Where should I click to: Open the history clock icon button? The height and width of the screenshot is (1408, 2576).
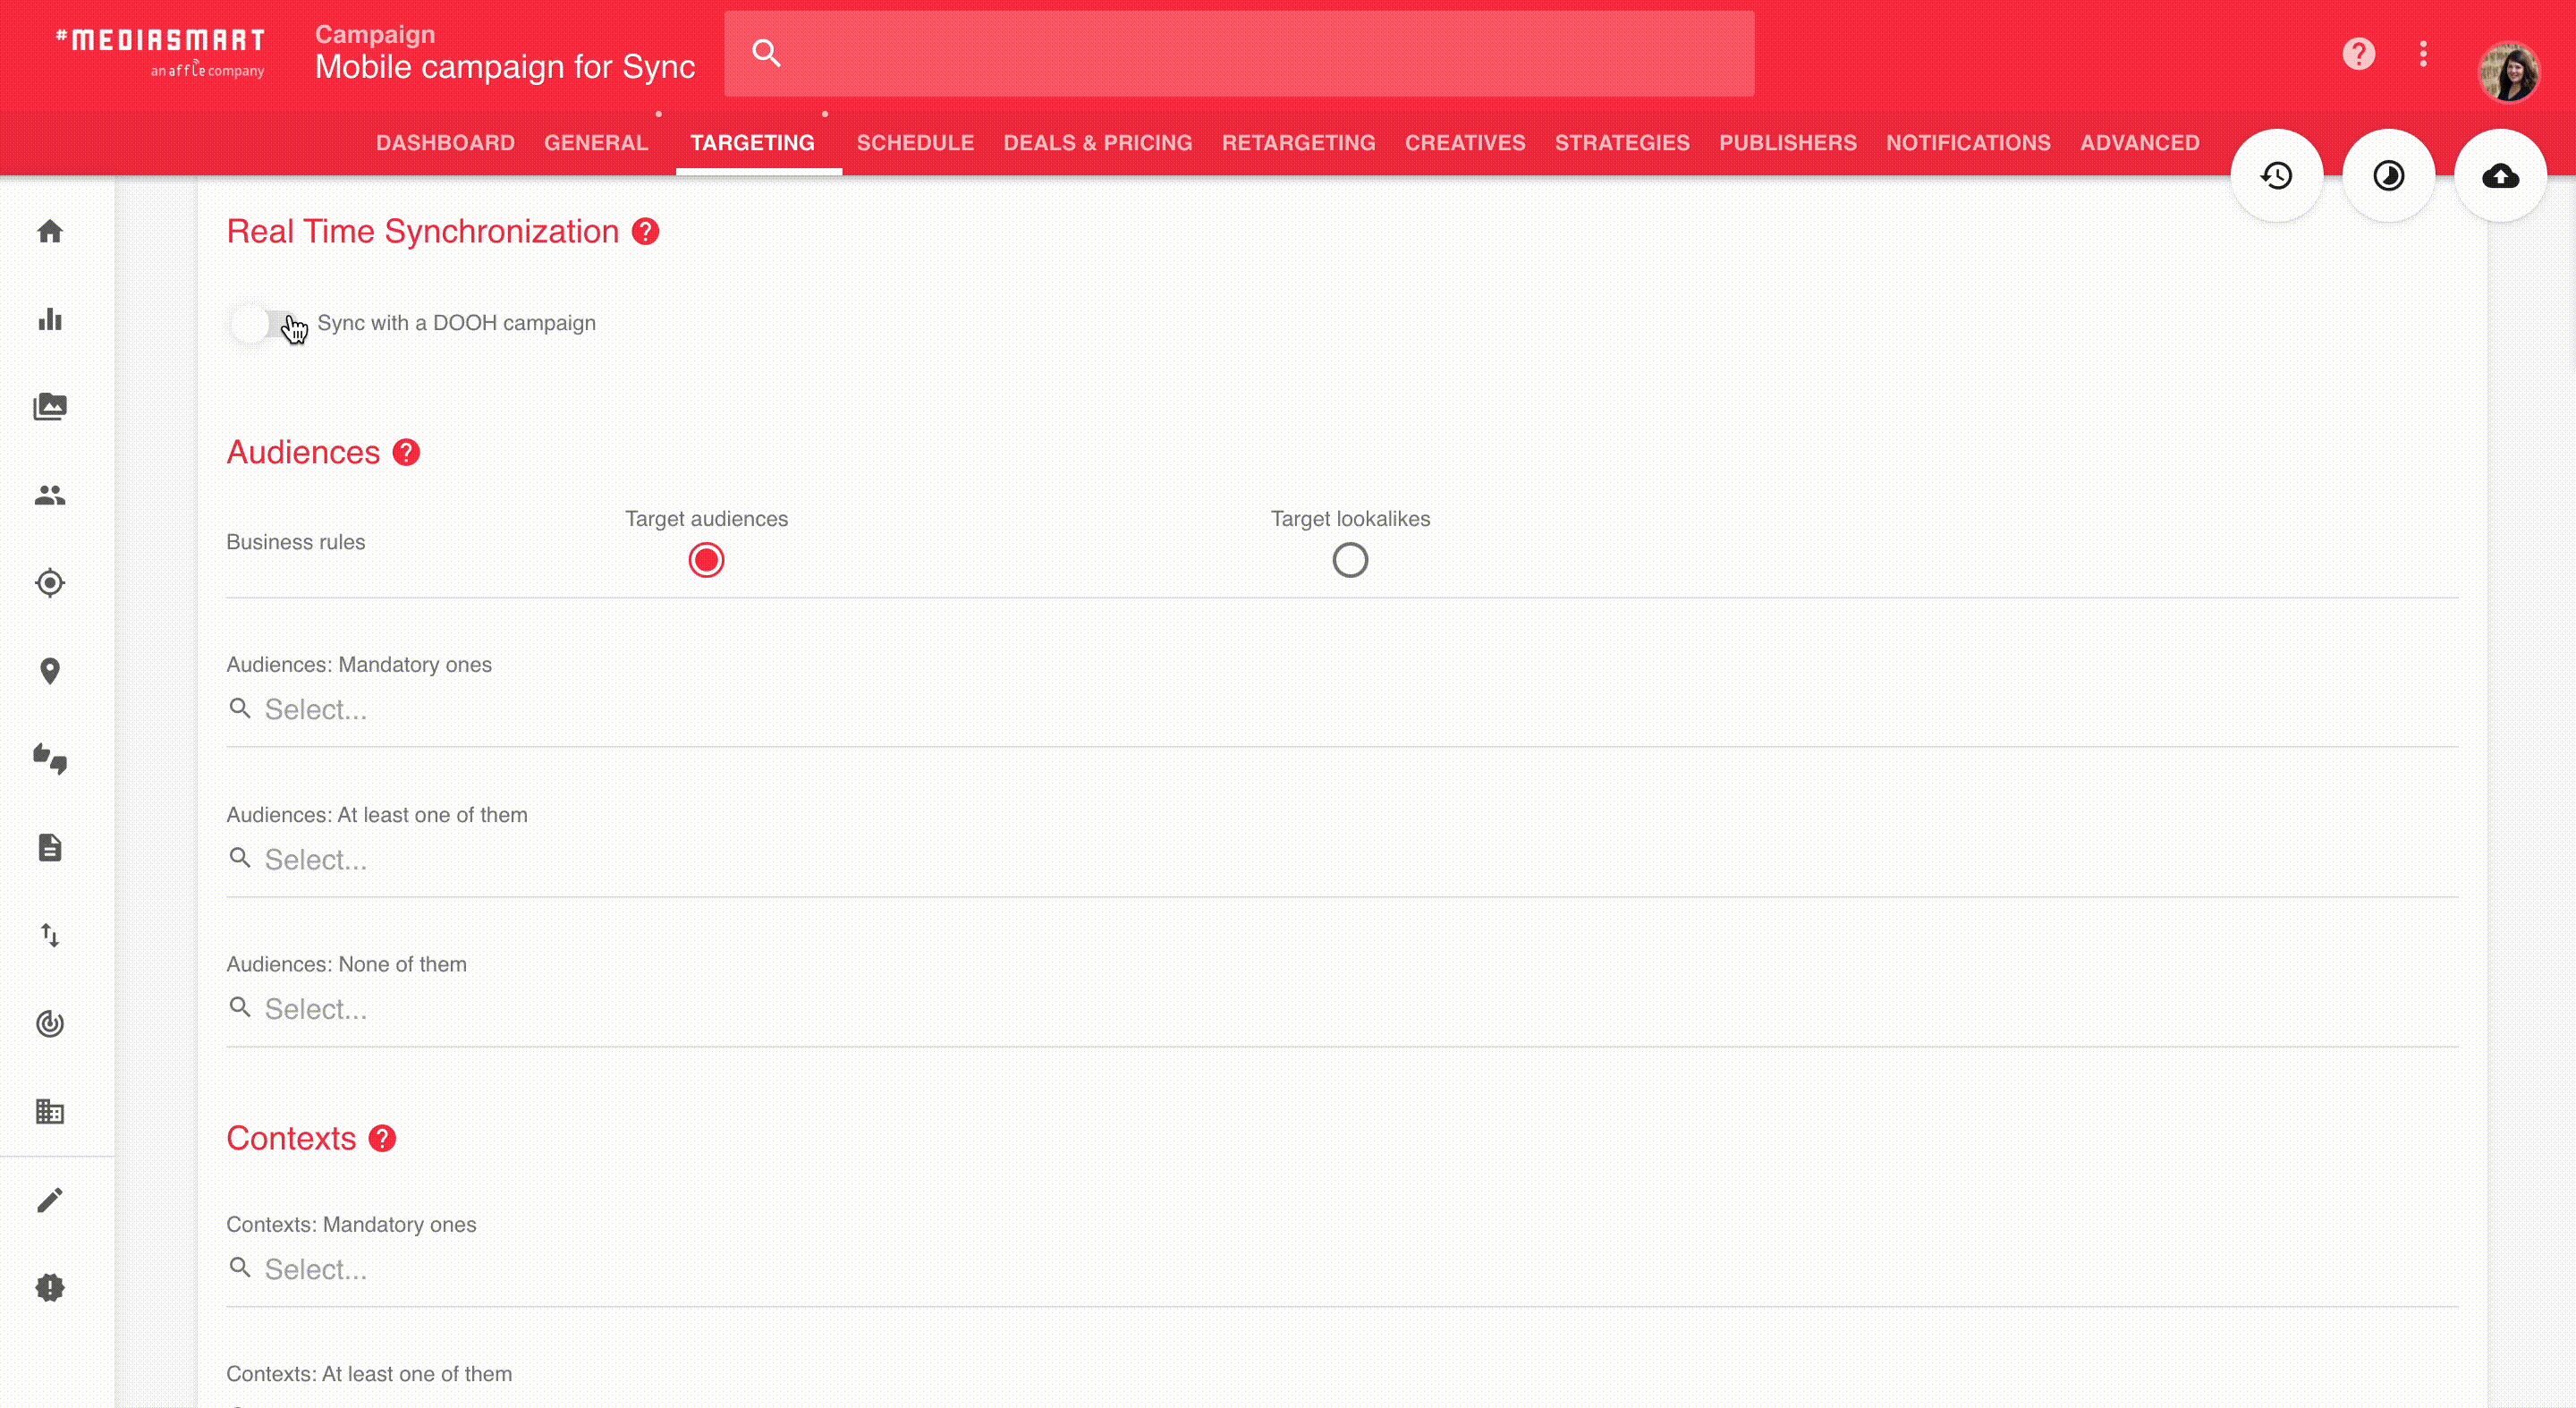point(2277,176)
